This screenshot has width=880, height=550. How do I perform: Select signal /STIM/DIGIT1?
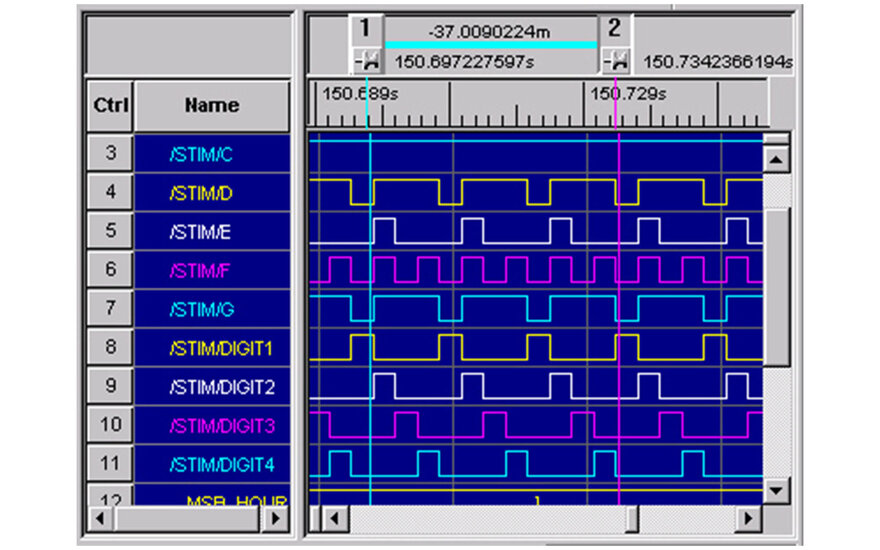[x=213, y=348]
